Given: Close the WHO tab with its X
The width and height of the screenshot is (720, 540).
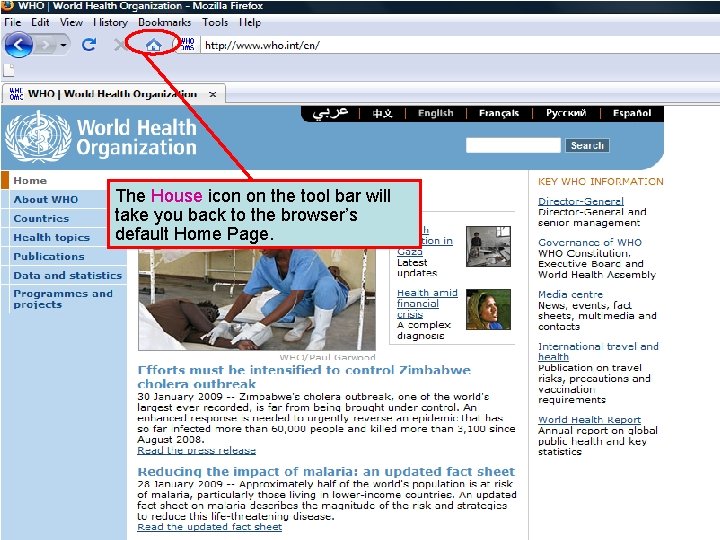Looking at the screenshot, I should [212, 94].
